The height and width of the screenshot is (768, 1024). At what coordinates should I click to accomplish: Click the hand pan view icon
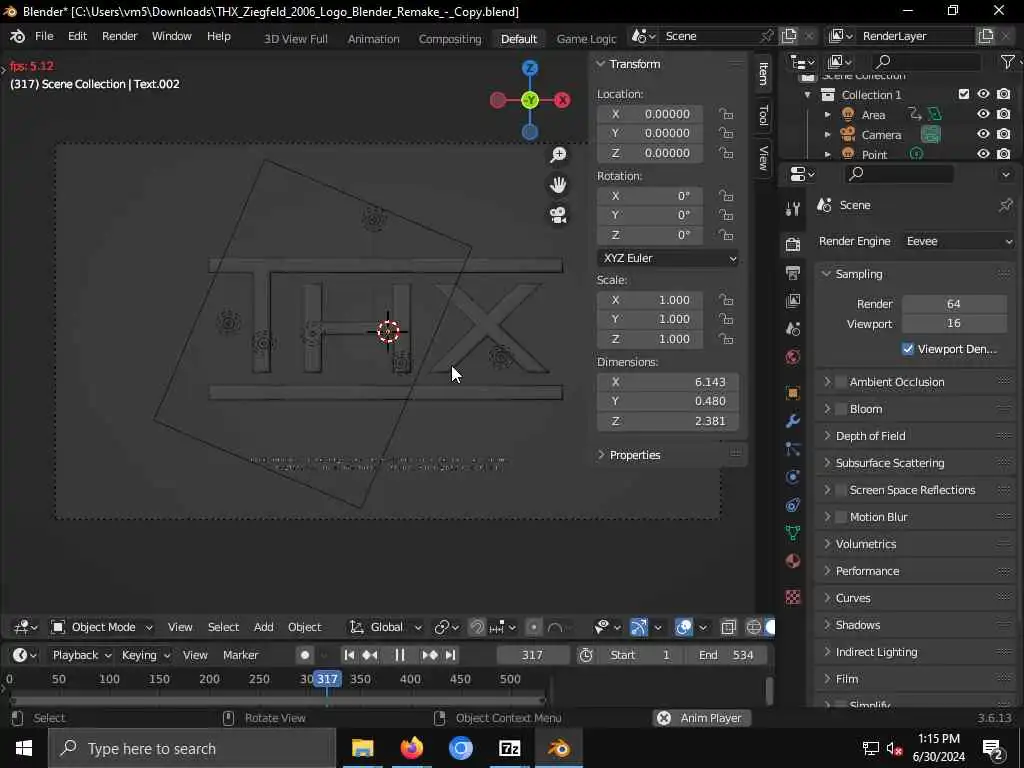click(558, 185)
